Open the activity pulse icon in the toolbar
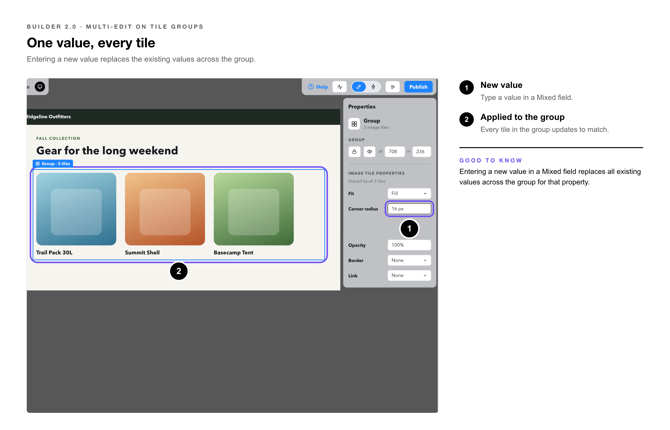670x430 pixels. [x=340, y=87]
